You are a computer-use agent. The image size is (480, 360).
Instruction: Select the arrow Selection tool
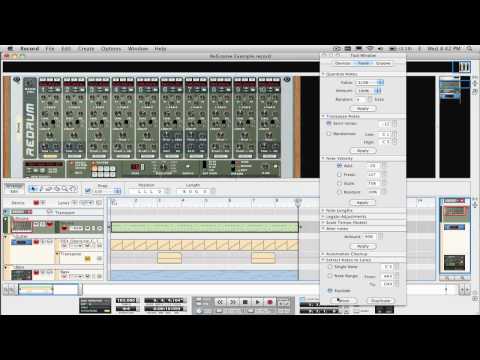33,189
